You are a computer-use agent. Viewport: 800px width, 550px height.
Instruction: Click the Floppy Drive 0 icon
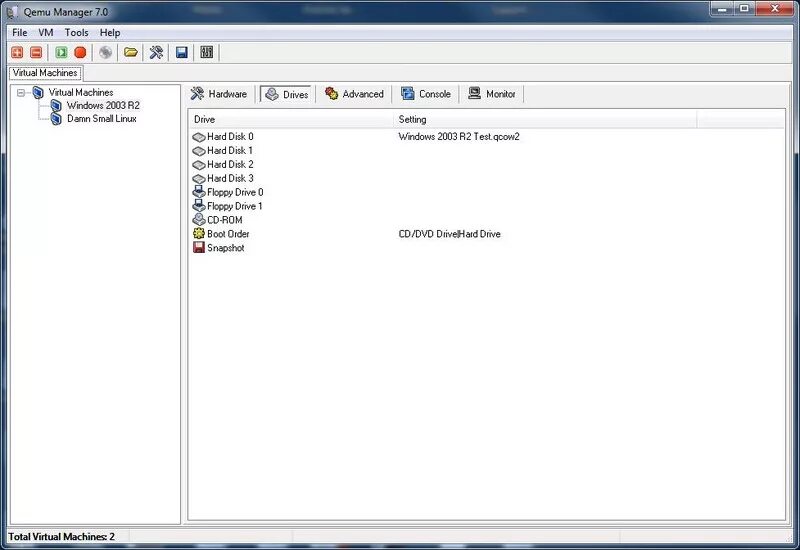[x=198, y=192]
